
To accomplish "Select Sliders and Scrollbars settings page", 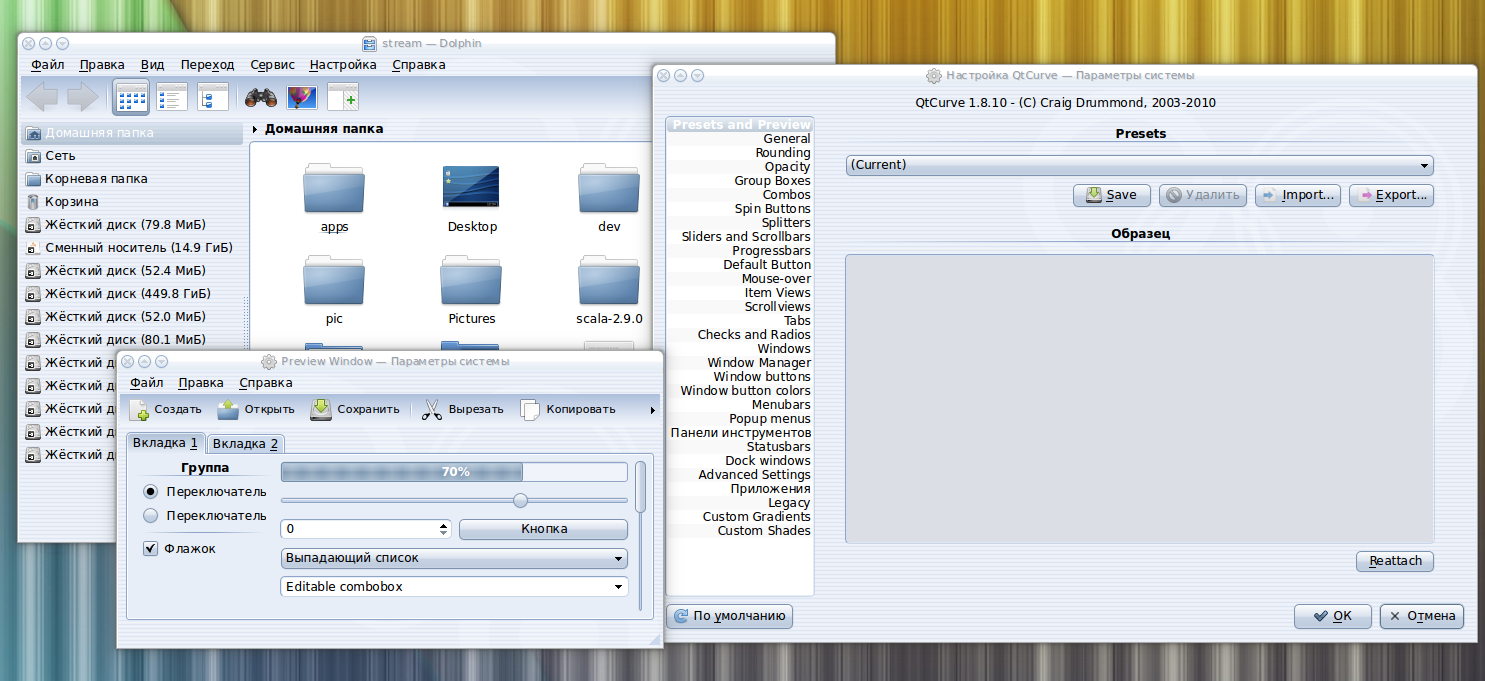I will pos(740,237).
